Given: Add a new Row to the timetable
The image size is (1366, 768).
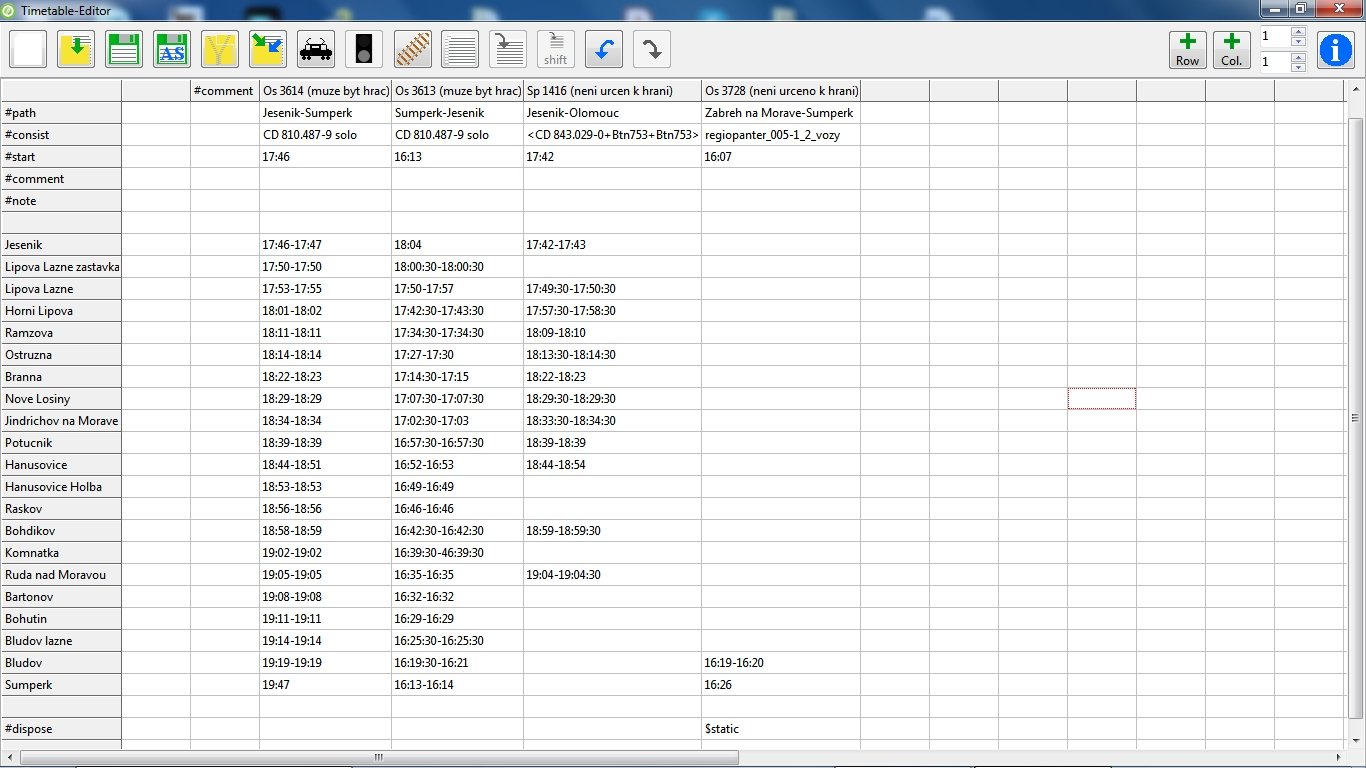Looking at the screenshot, I should point(1186,48).
